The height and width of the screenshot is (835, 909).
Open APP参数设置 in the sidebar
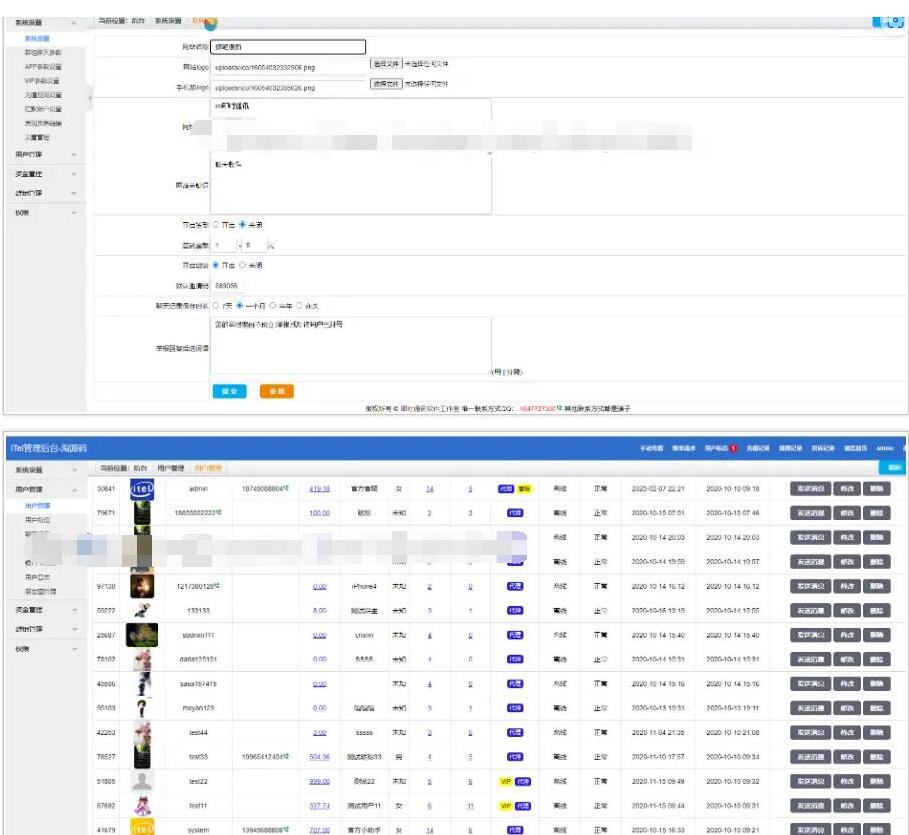pos(43,67)
